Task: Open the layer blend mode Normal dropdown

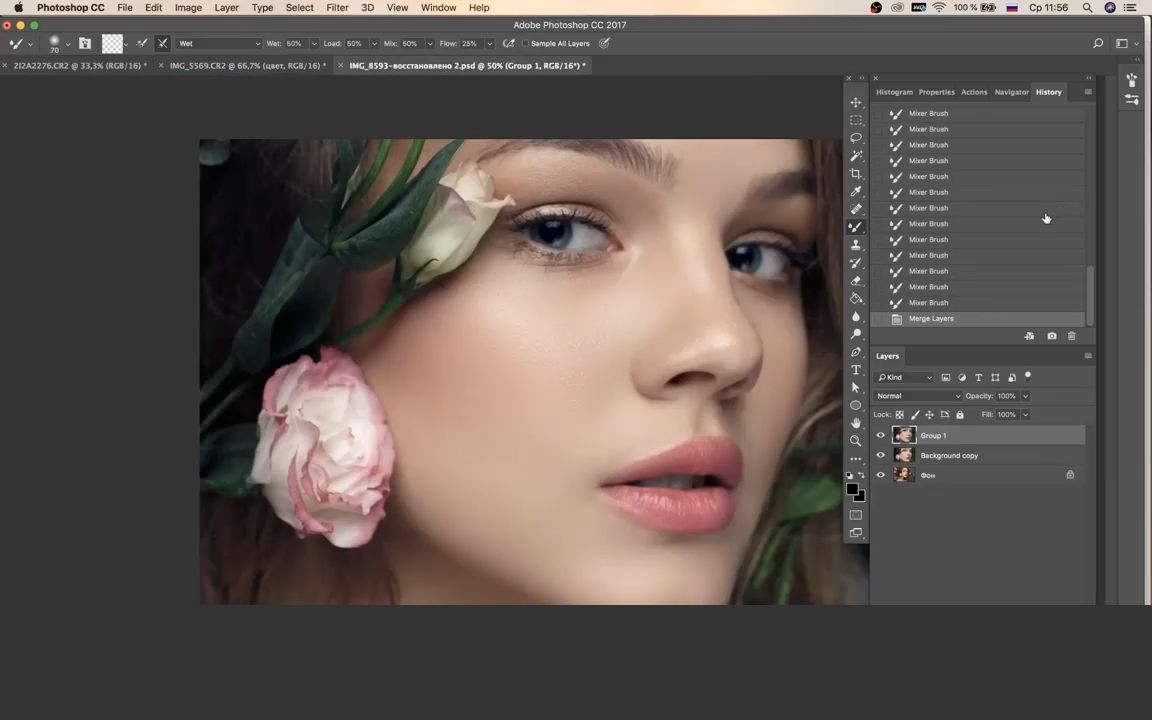Action: [x=918, y=396]
